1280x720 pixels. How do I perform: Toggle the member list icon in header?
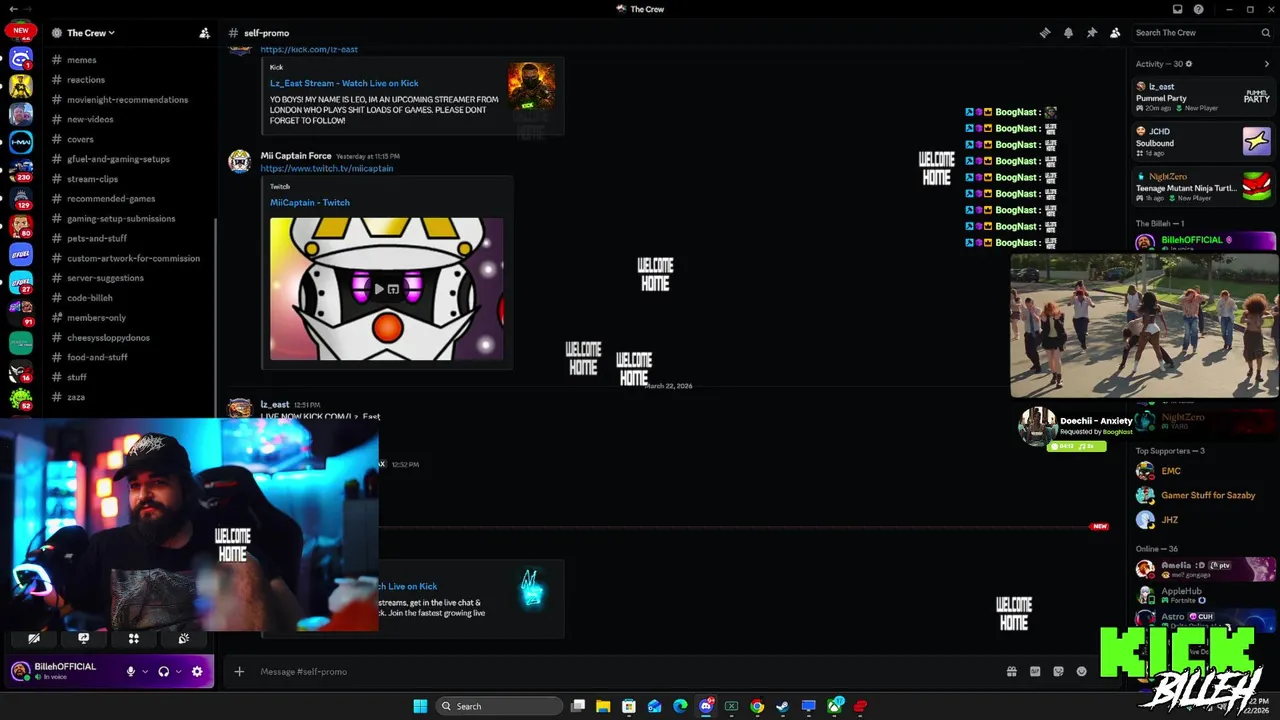pyautogui.click(x=1115, y=33)
